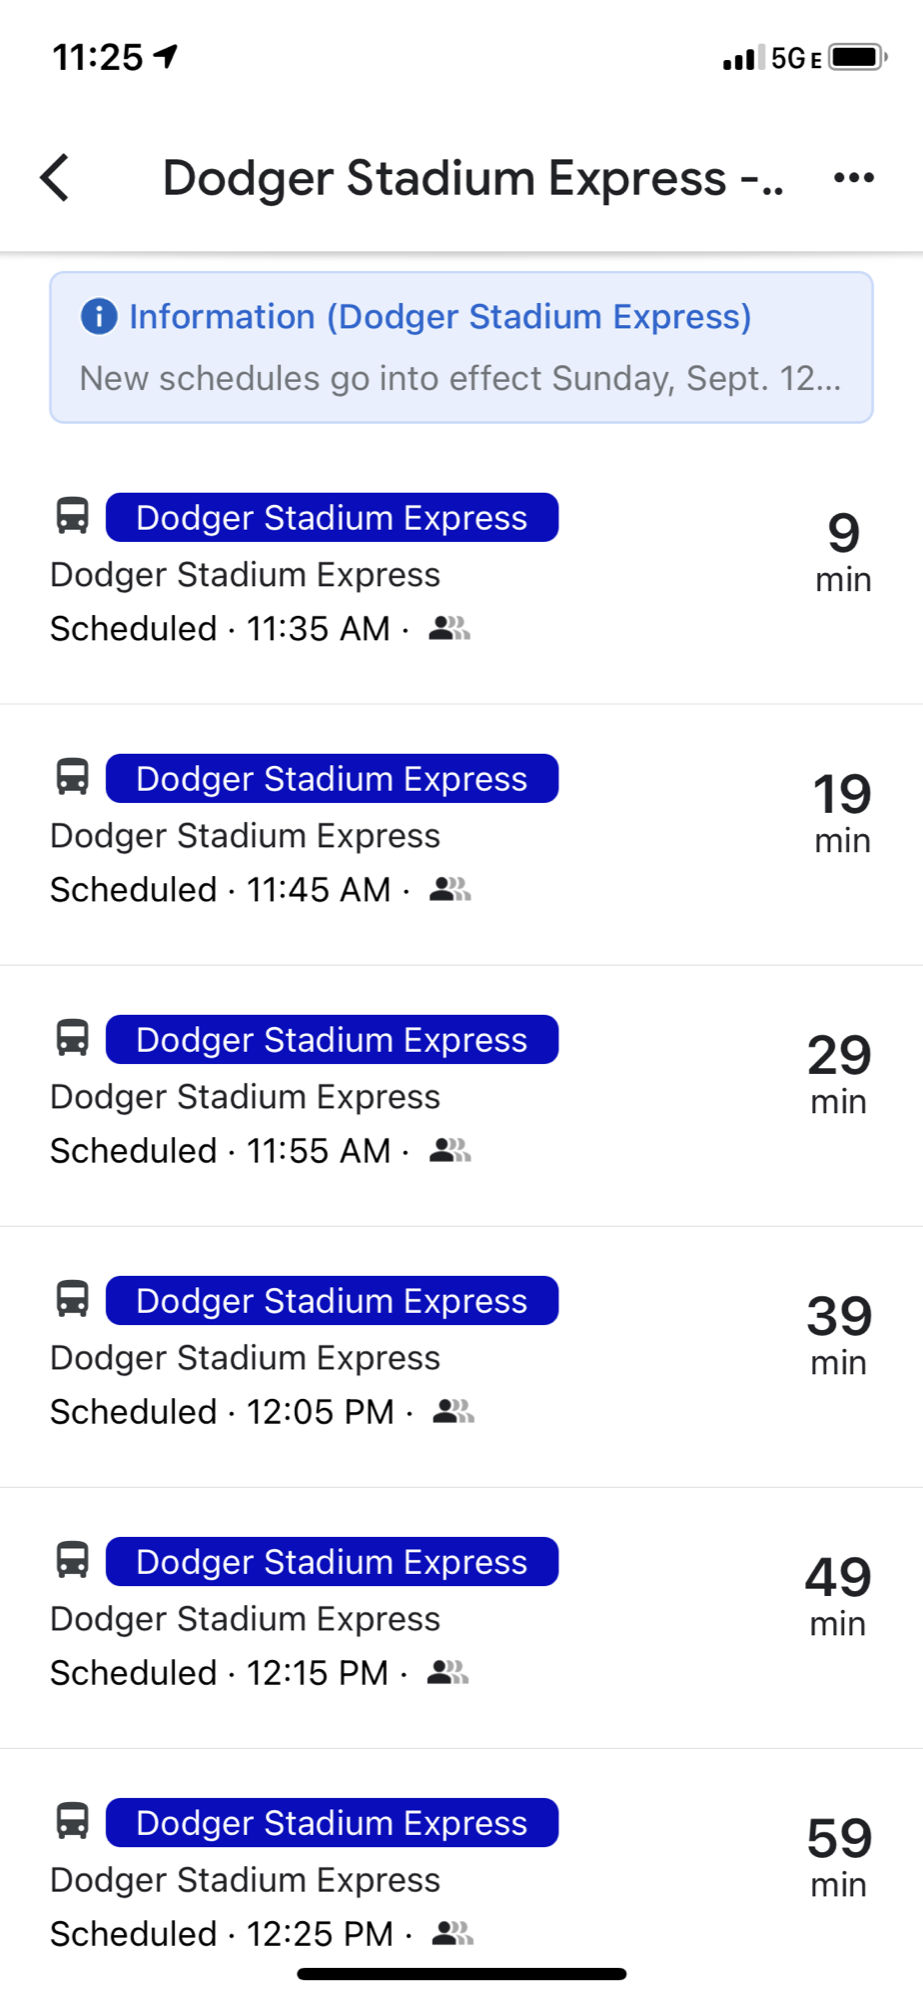Image resolution: width=923 pixels, height=2000 pixels.
Task: Expand the new schedules information banner
Action: tap(460, 379)
